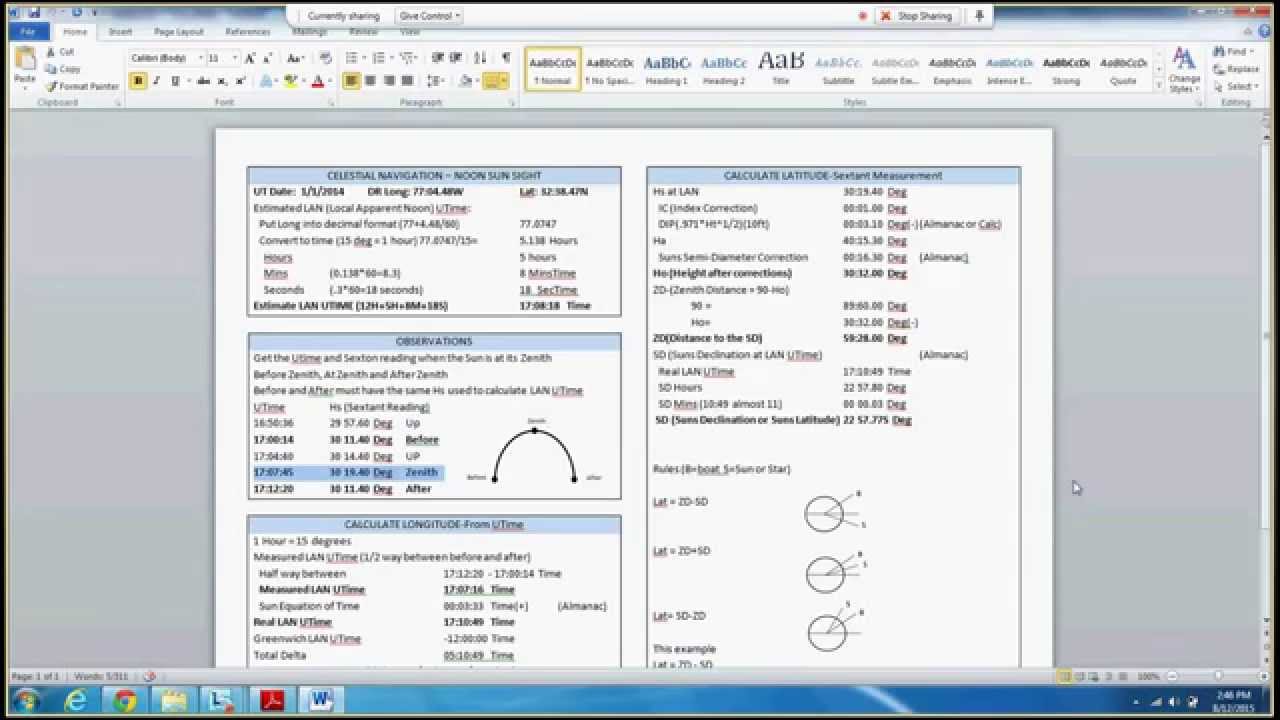Open the font size dropdown
This screenshot has height=720, width=1280.
[x=235, y=58]
